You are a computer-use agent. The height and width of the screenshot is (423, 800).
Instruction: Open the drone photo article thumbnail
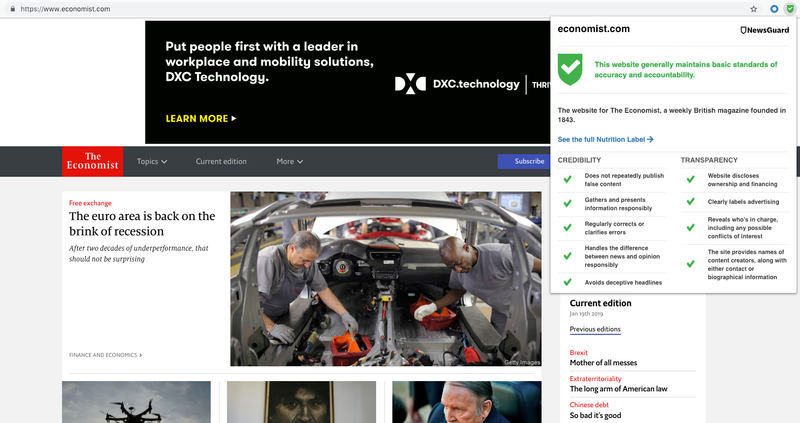(136, 402)
